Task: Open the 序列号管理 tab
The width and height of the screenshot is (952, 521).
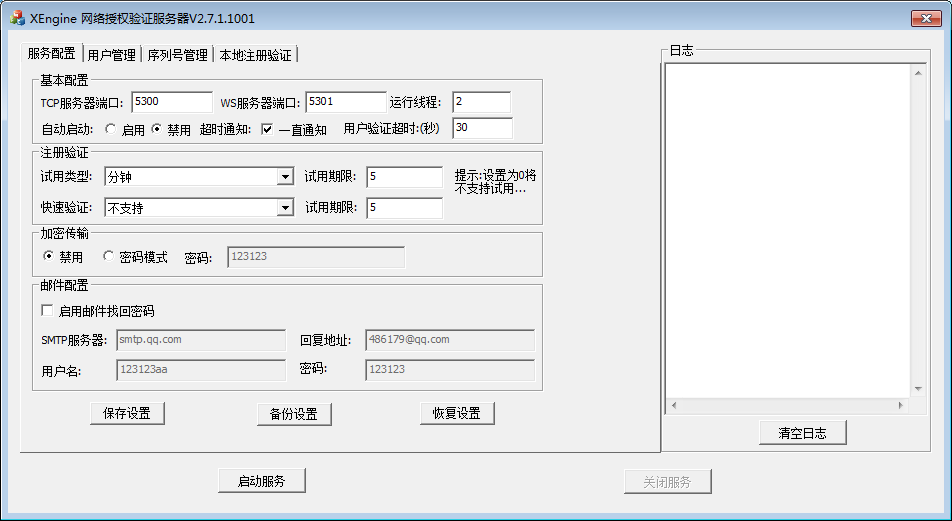Action: click(x=177, y=55)
